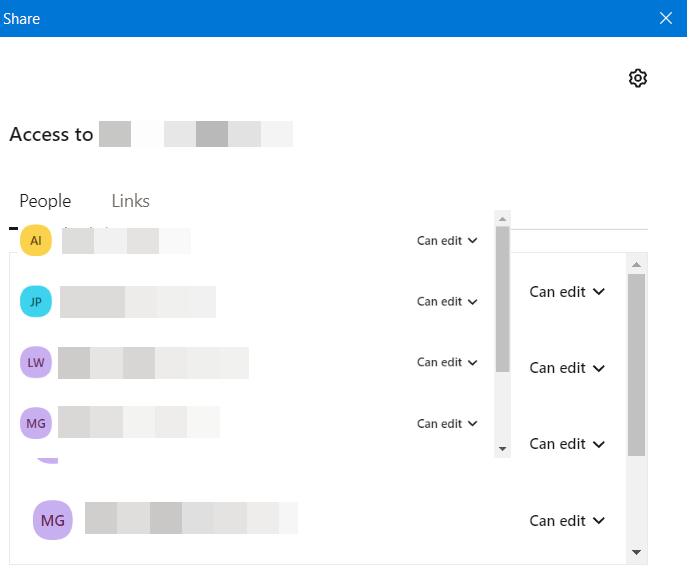The height and width of the screenshot is (583, 687).
Task: Switch to the People tab
Action: coord(45,201)
